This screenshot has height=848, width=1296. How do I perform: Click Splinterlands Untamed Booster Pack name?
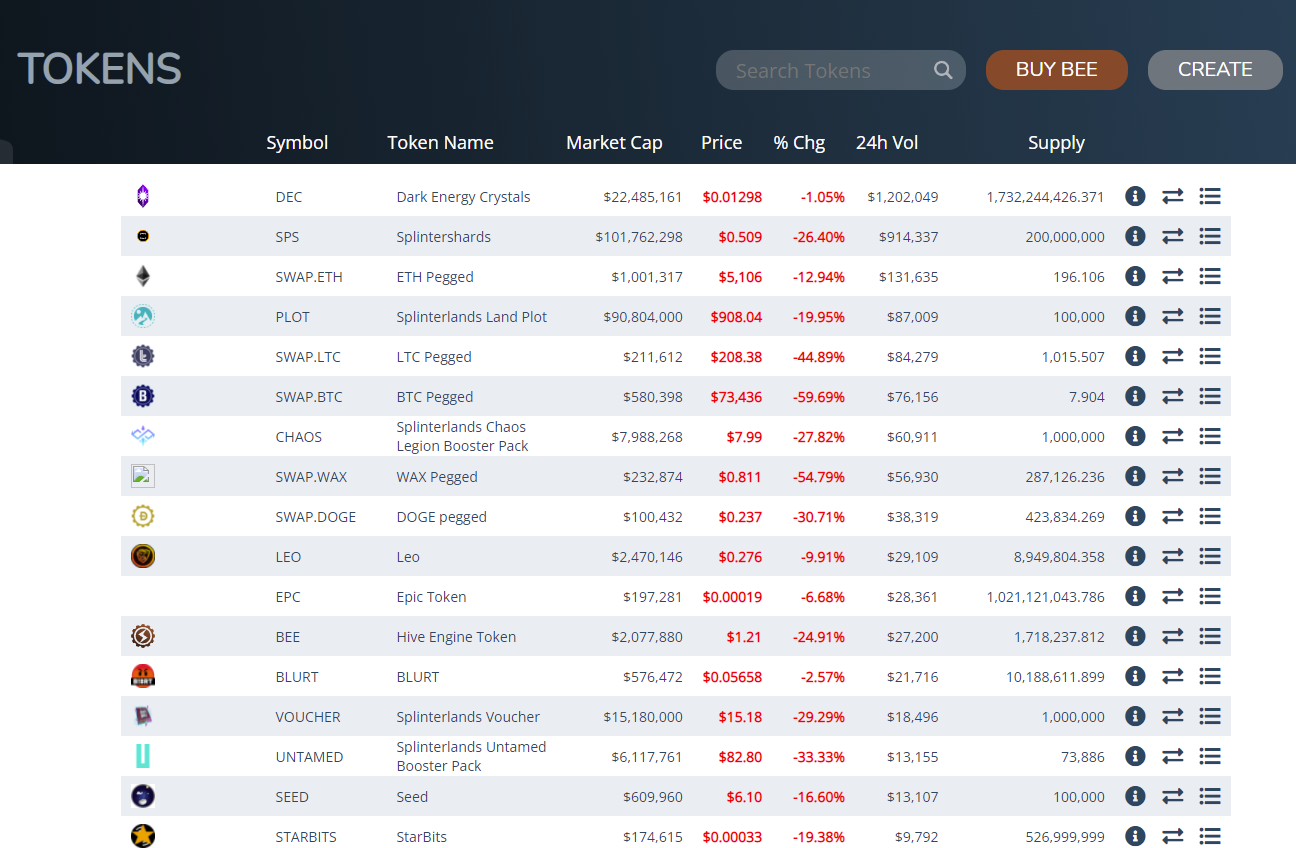click(x=471, y=756)
